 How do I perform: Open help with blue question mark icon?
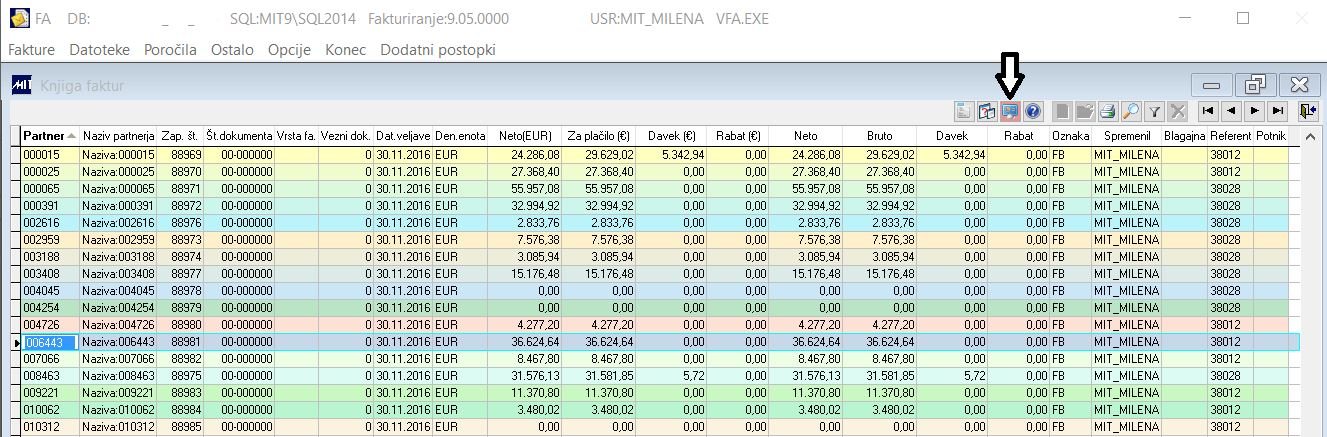(x=1033, y=111)
